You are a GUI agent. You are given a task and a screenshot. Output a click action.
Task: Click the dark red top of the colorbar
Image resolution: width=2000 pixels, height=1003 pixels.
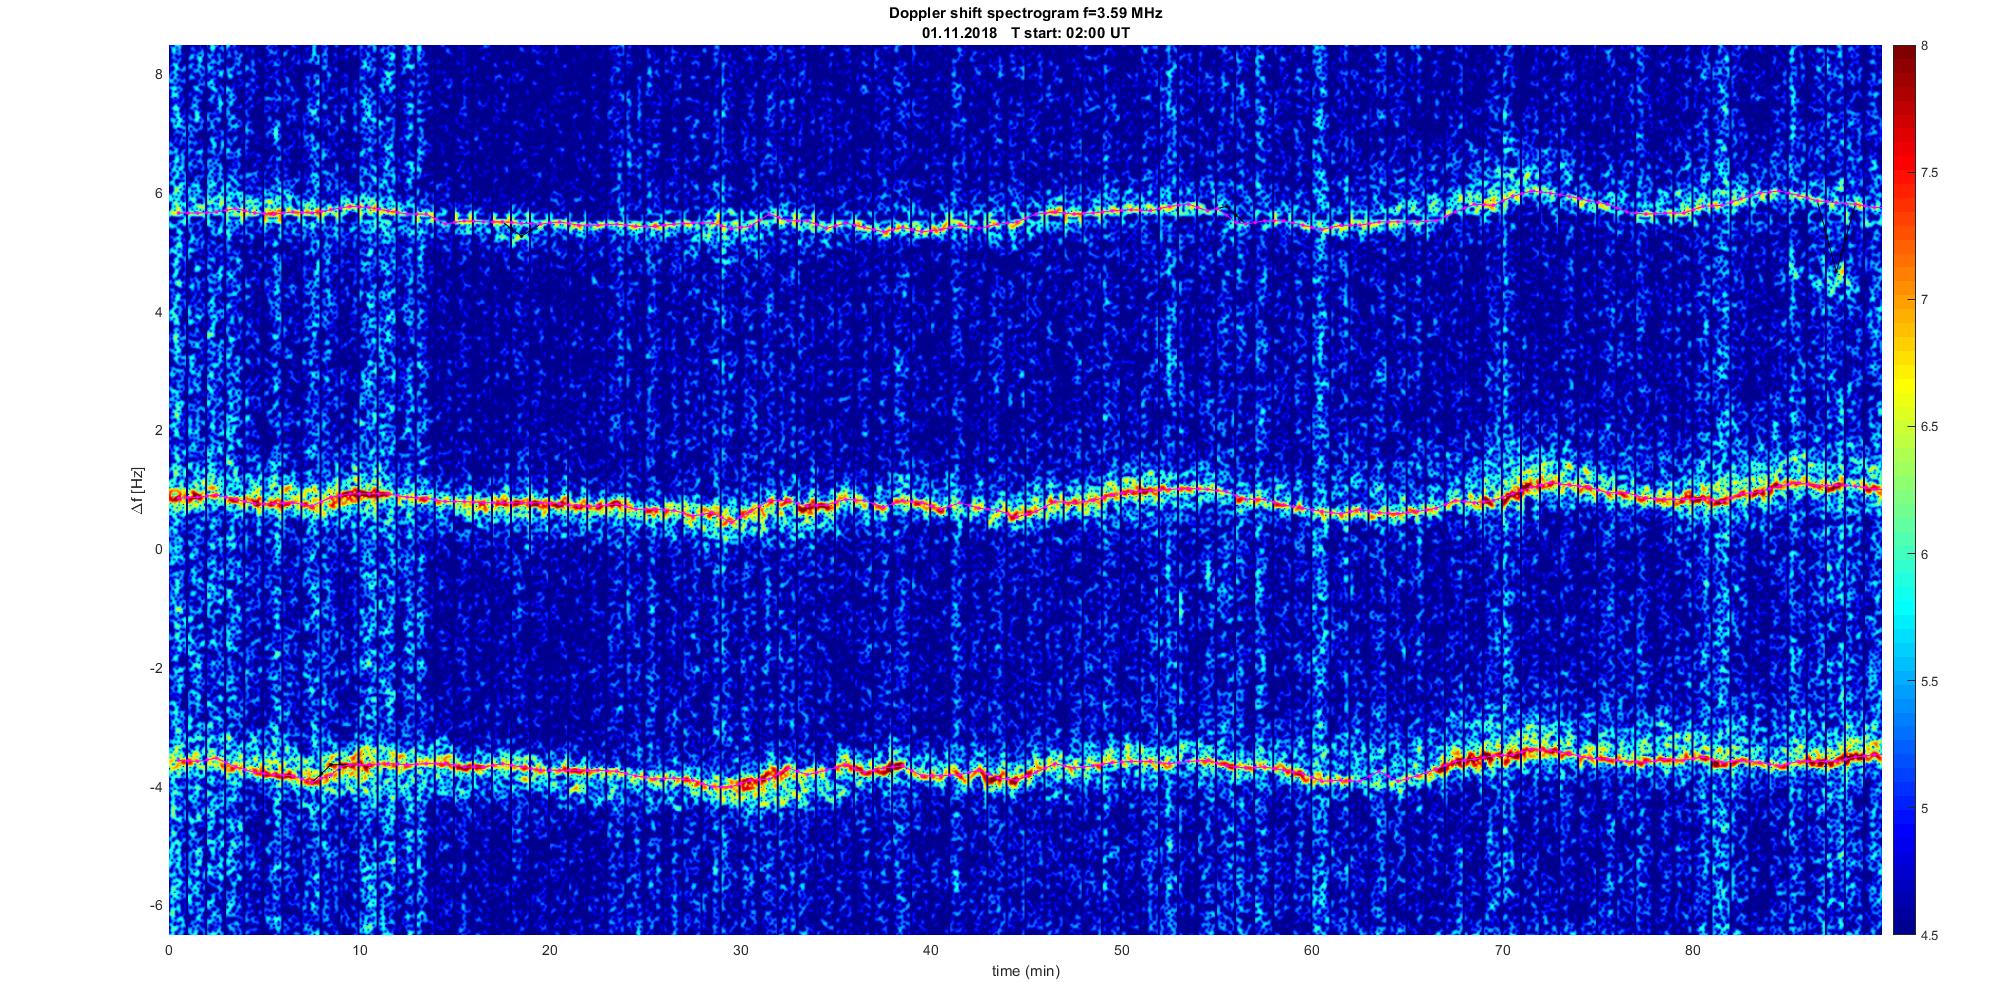point(1903,52)
